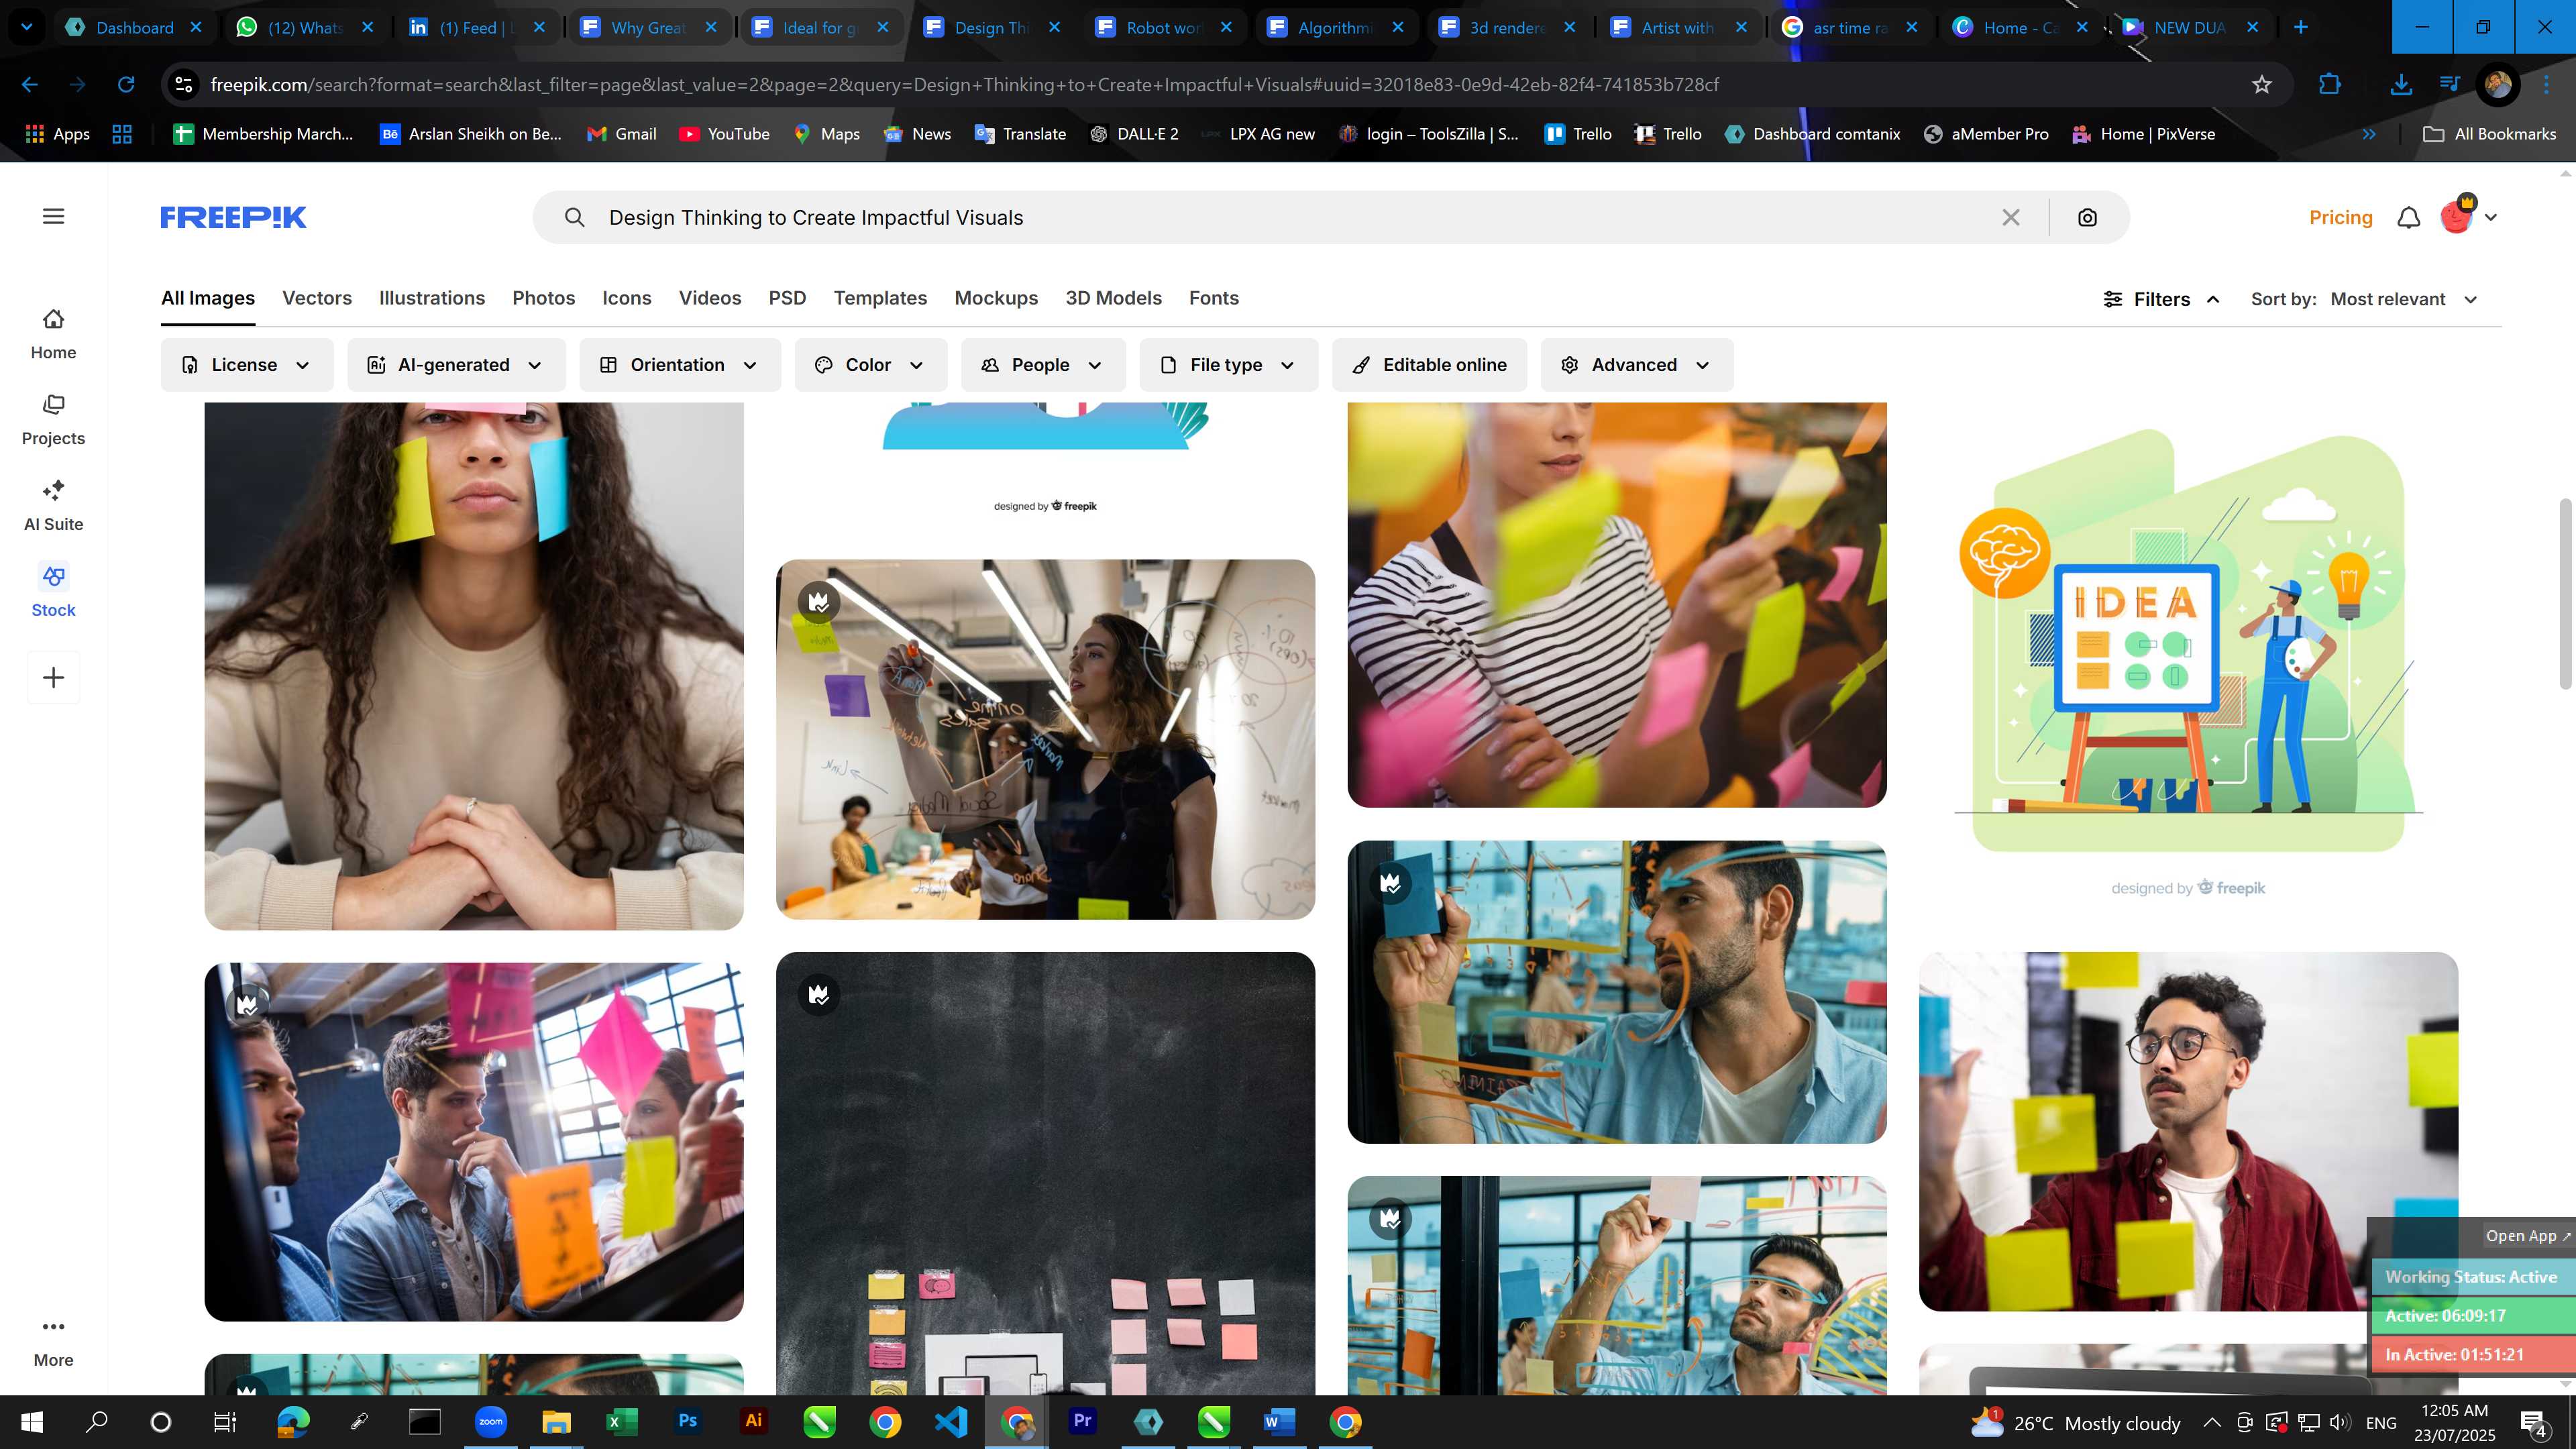
Task: Open notifications bell
Action: coord(2408,217)
